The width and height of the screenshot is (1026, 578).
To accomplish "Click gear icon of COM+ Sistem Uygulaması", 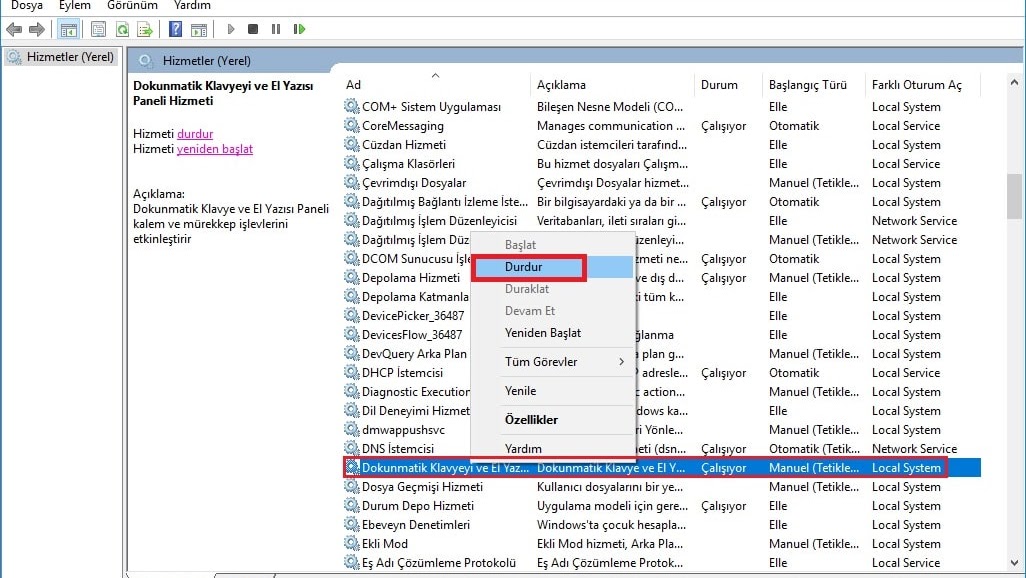I will click(352, 106).
